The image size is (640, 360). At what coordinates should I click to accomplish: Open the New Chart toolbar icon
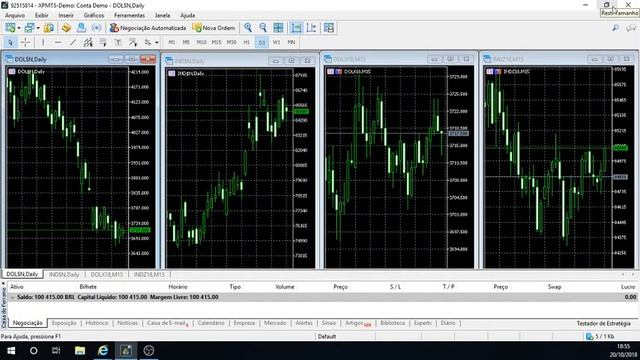(x=10, y=28)
